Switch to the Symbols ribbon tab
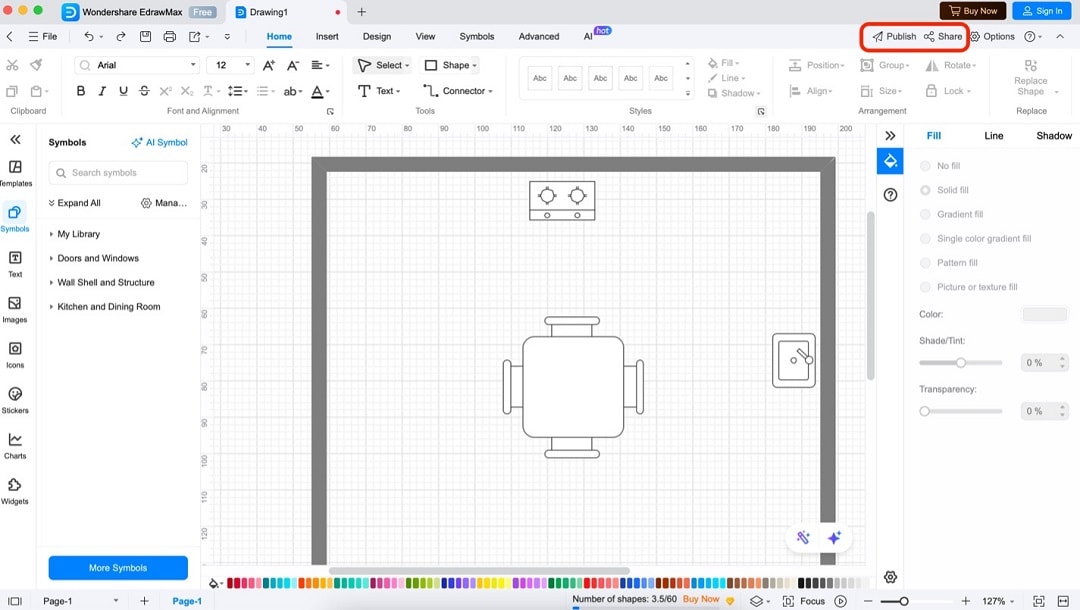Image resolution: width=1080 pixels, height=610 pixels. [477, 36]
